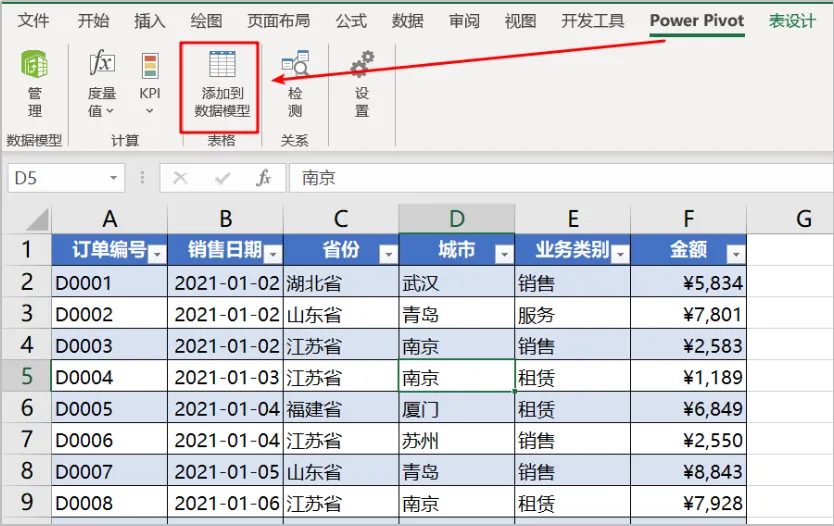
Task: Select column A header
Action: point(110,219)
